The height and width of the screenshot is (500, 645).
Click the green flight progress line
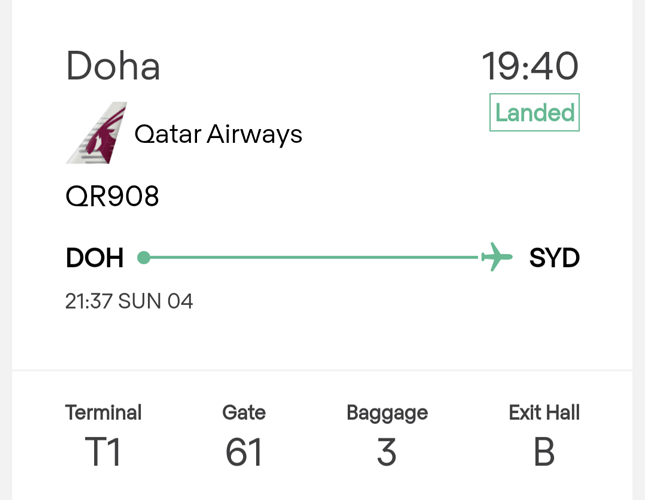[x=314, y=257]
